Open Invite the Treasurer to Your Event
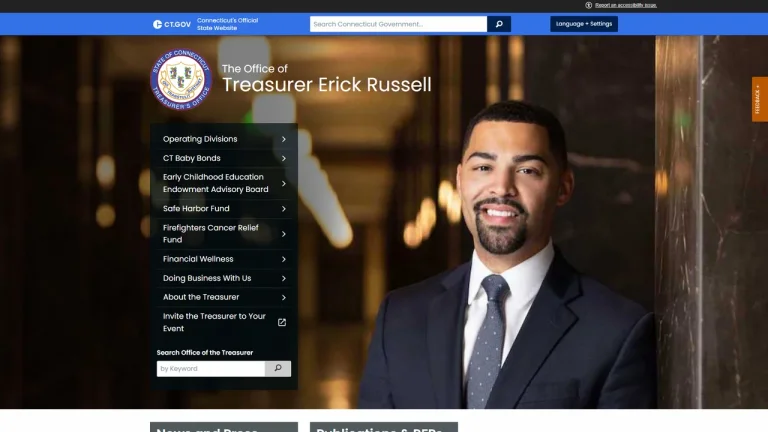The width and height of the screenshot is (768, 432). pyautogui.click(x=214, y=322)
